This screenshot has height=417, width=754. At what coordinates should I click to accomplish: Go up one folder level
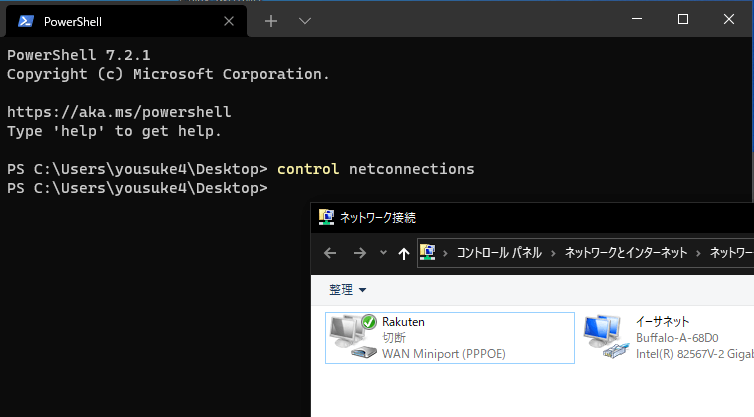click(404, 253)
